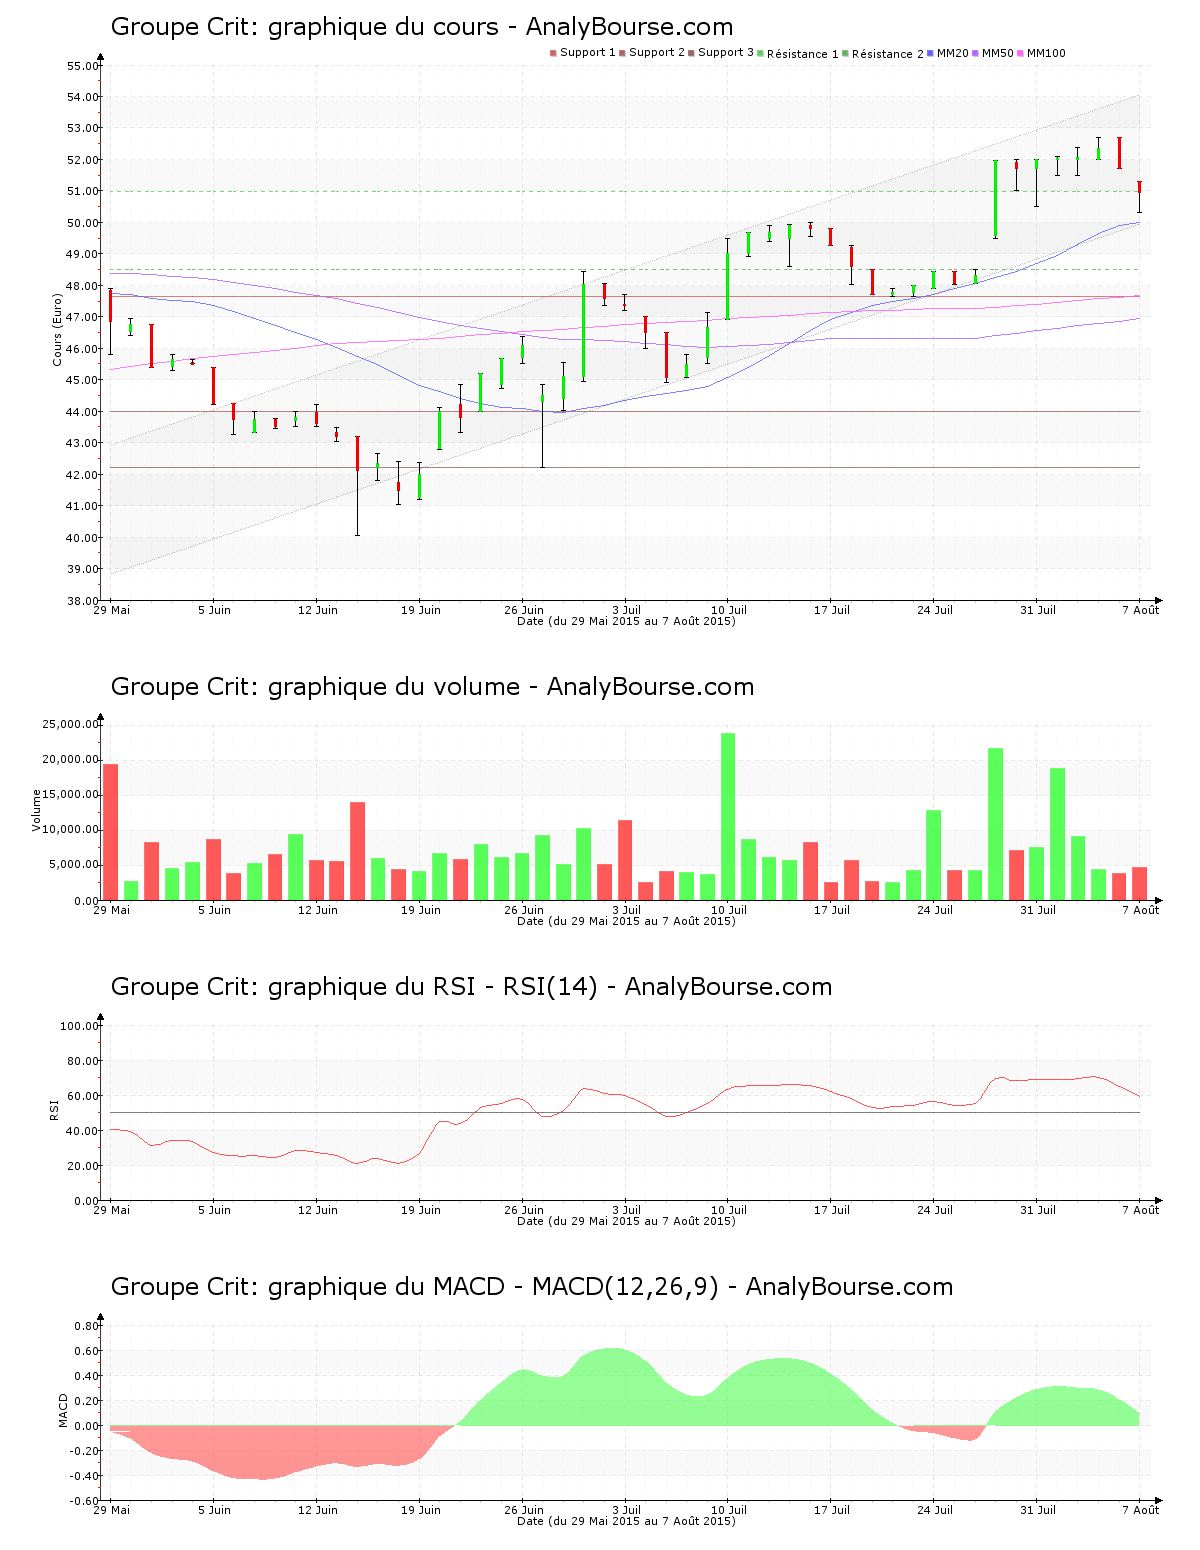Click the date range caption under price chart
Viewport: 1200px width, 1550px height.
pos(626,621)
